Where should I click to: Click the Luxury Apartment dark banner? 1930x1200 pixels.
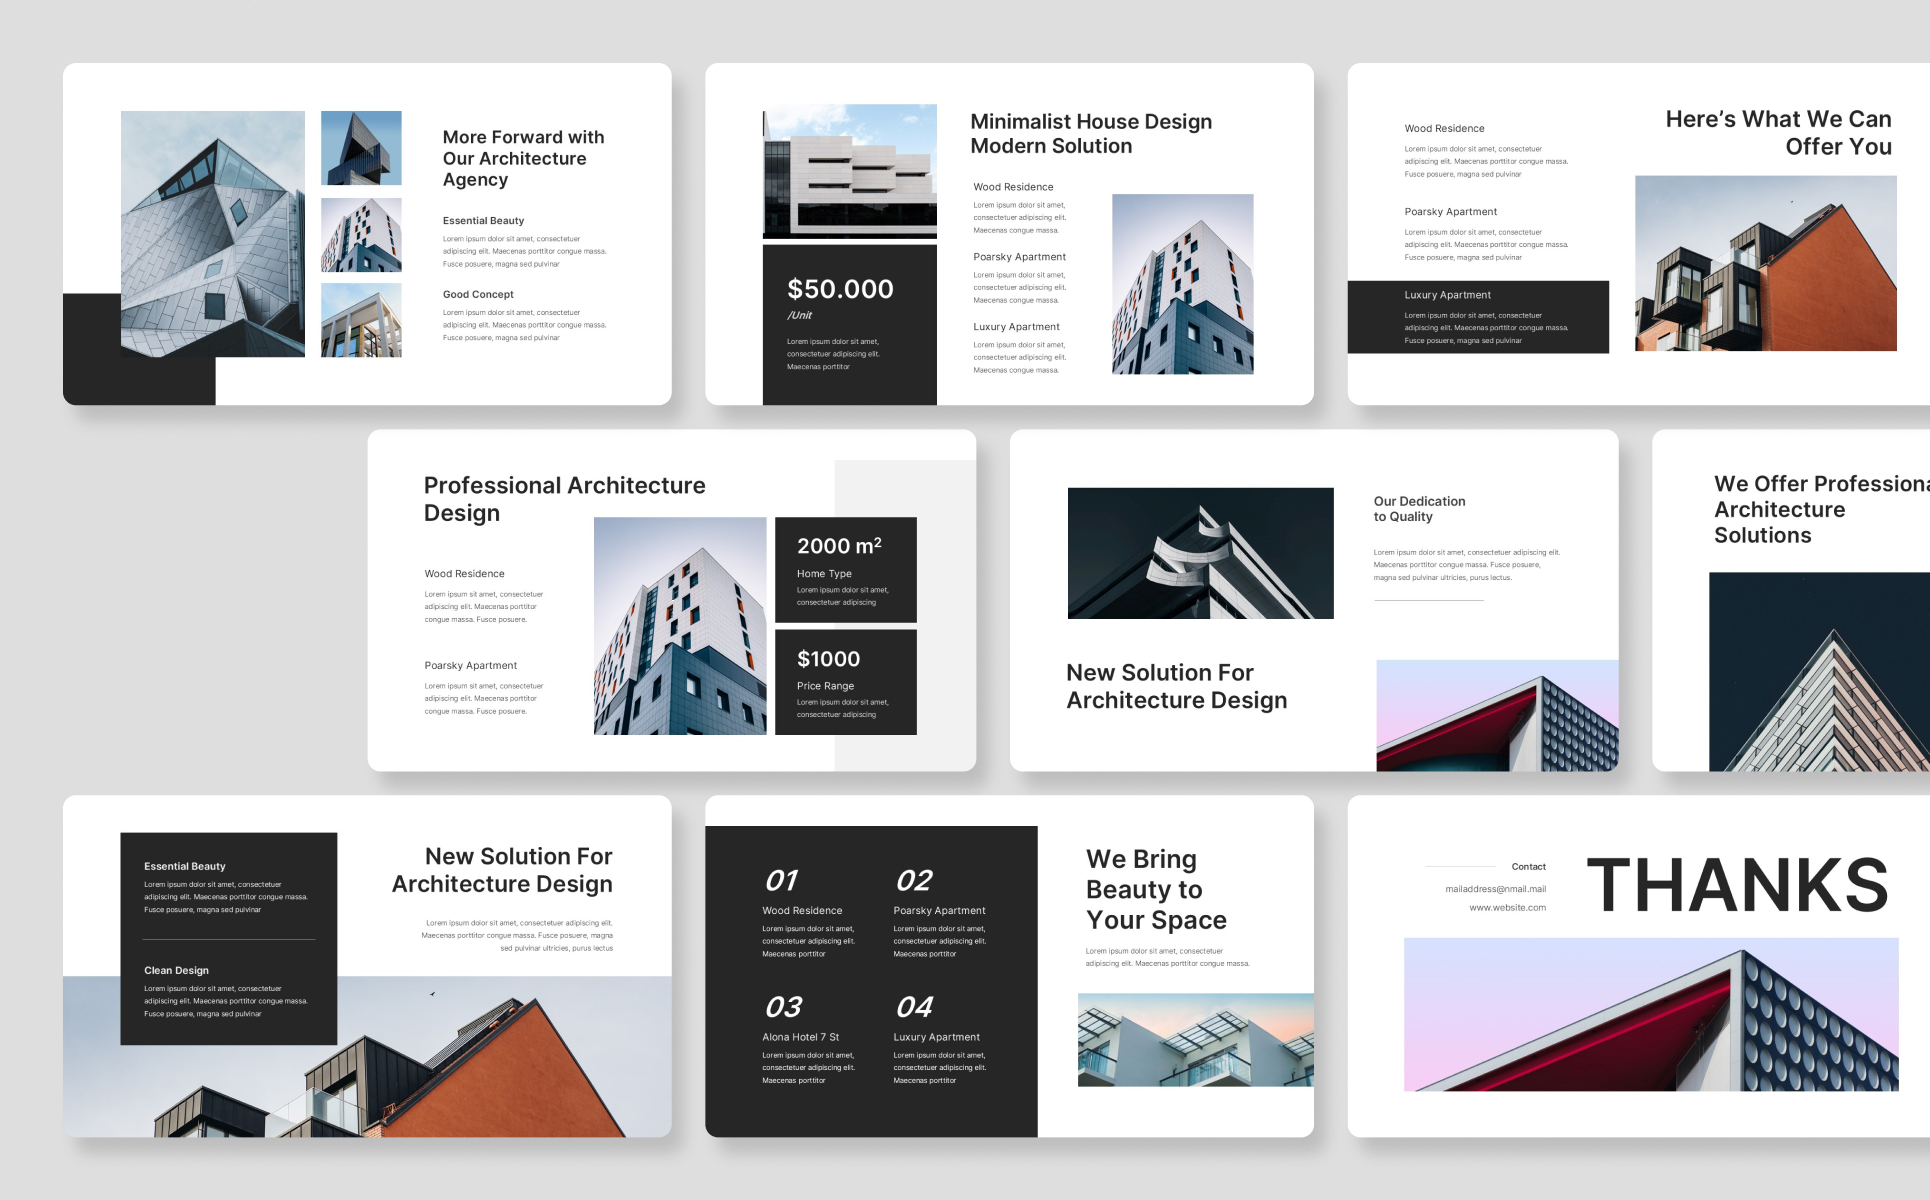coord(1477,317)
